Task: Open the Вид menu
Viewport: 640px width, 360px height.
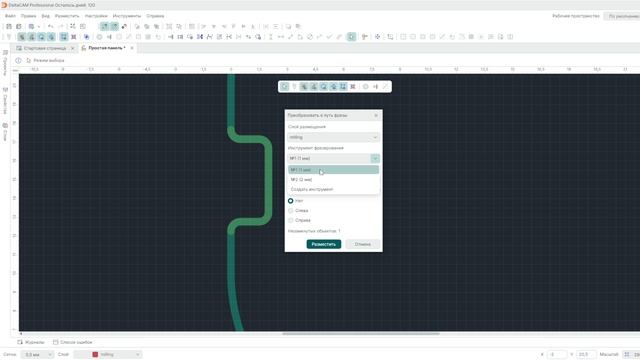Action: point(46,16)
